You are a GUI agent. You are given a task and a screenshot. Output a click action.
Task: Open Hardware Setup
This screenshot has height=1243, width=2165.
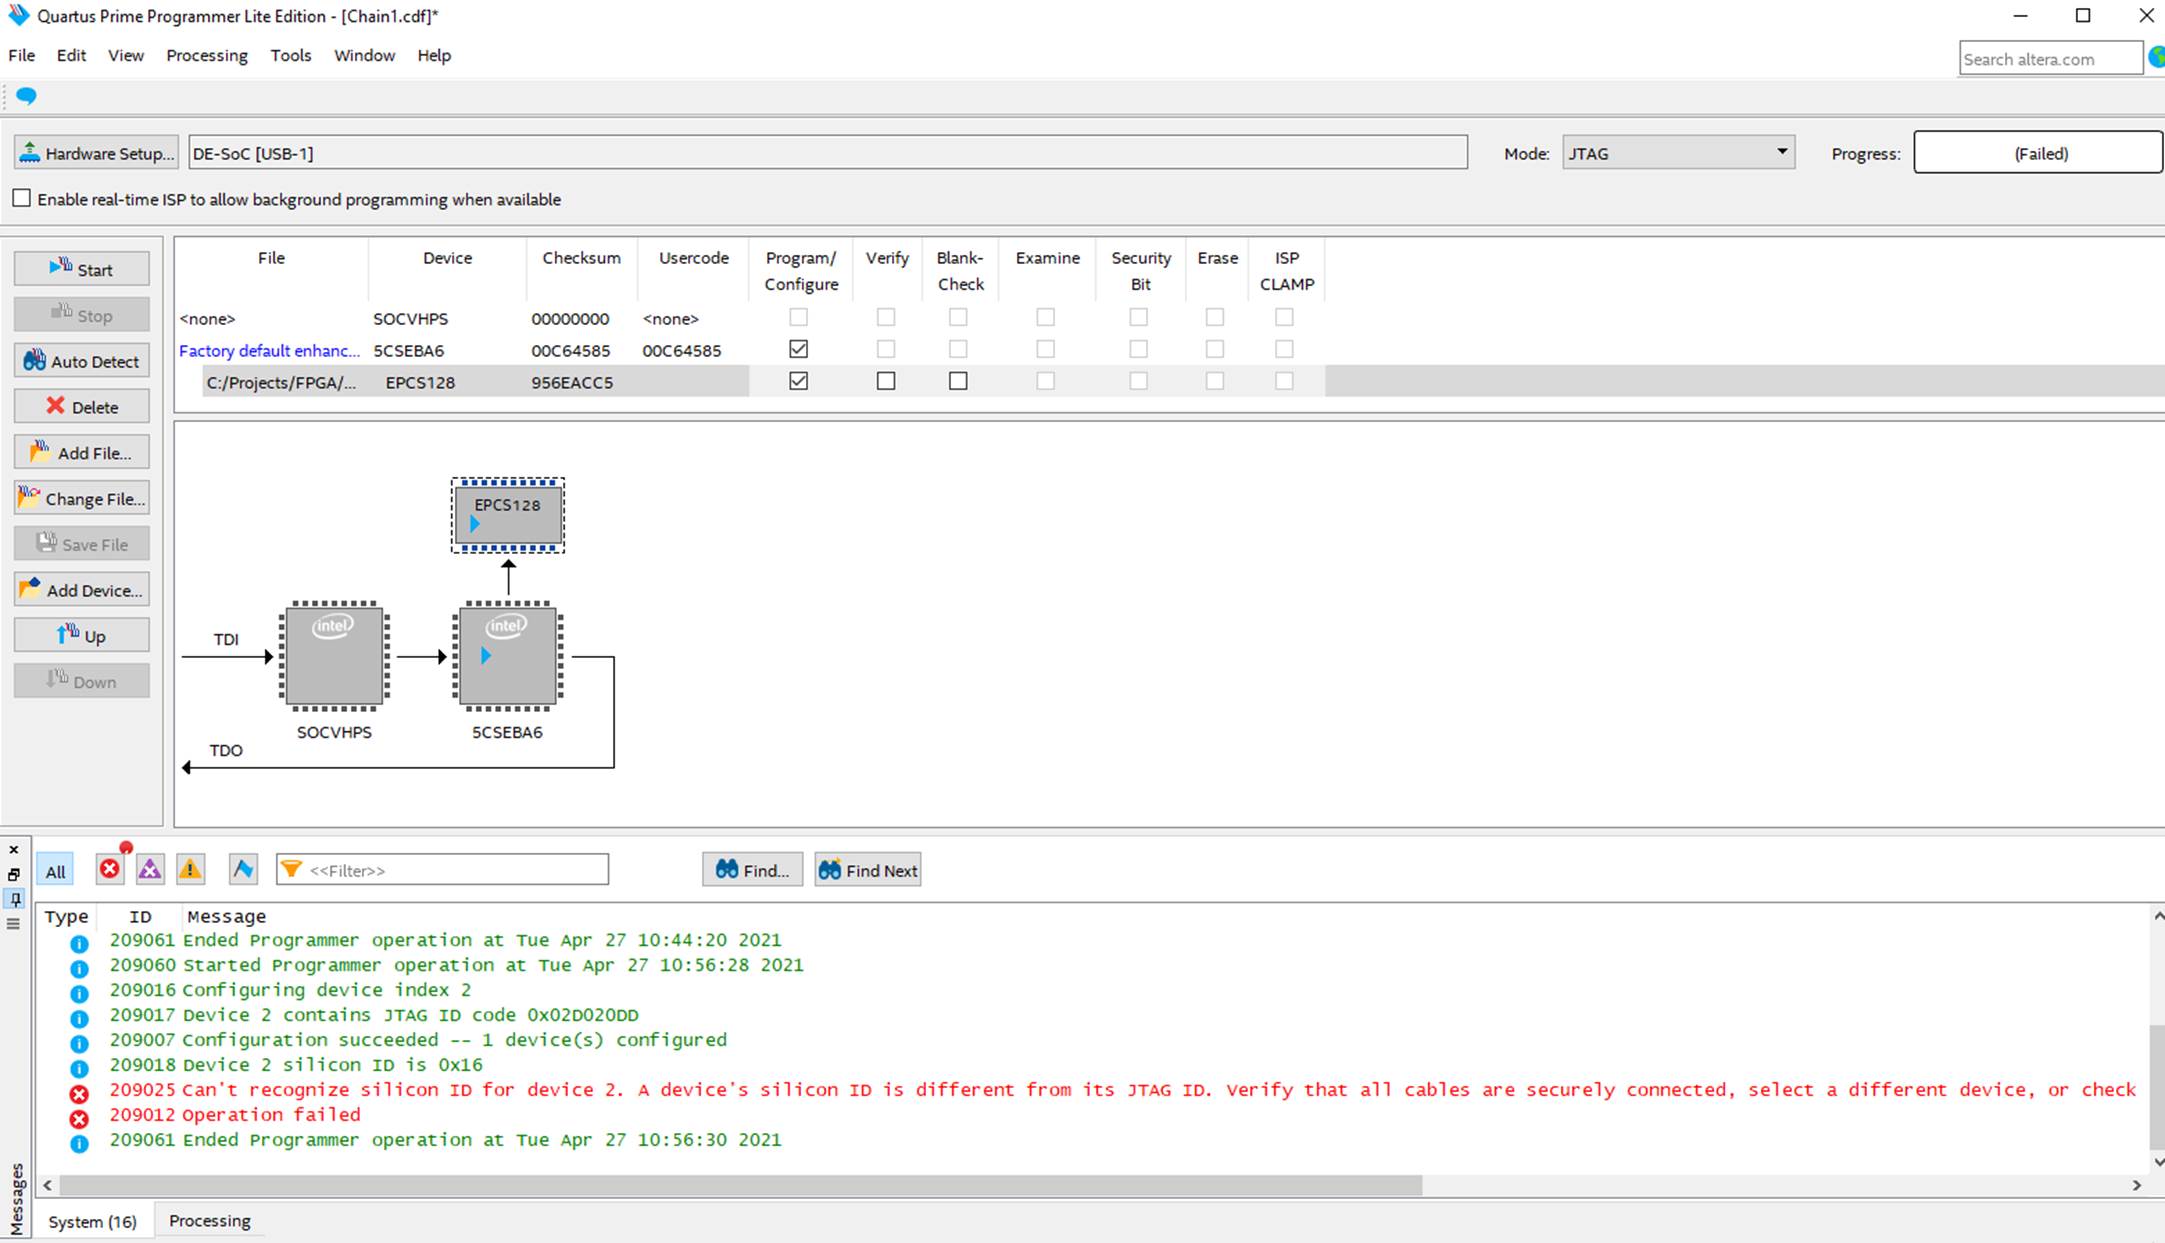pyautogui.click(x=96, y=153)
